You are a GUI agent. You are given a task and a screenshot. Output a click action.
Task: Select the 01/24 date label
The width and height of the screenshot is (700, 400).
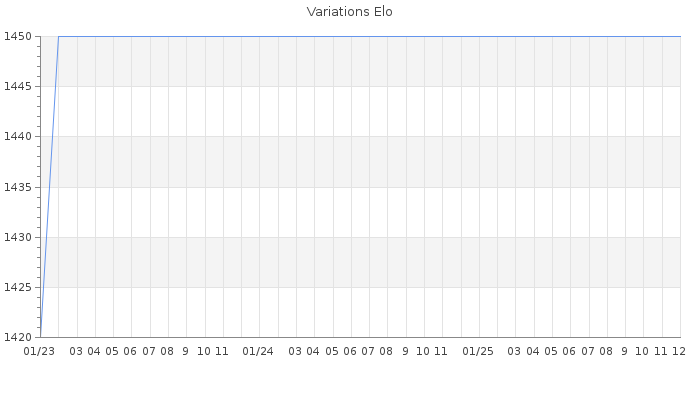click(258, 351)
